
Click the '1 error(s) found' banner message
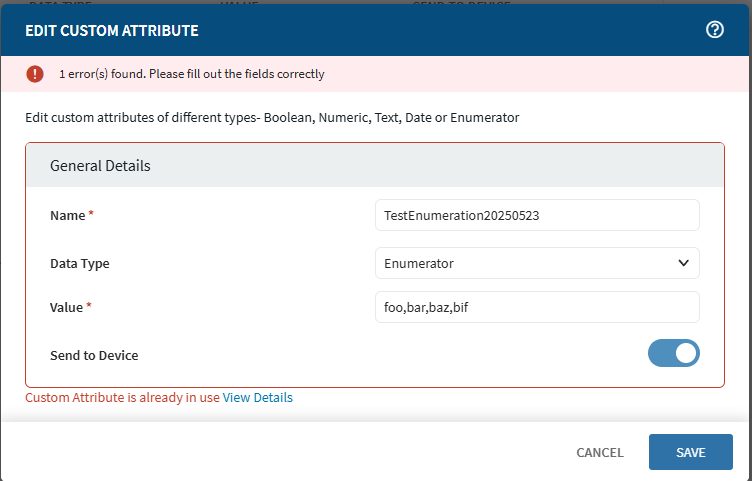[x=192, y=74]
